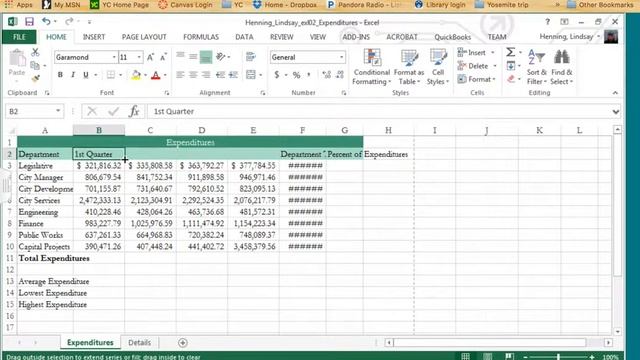Collapse the ribbon with the arrow

[615, 93]
